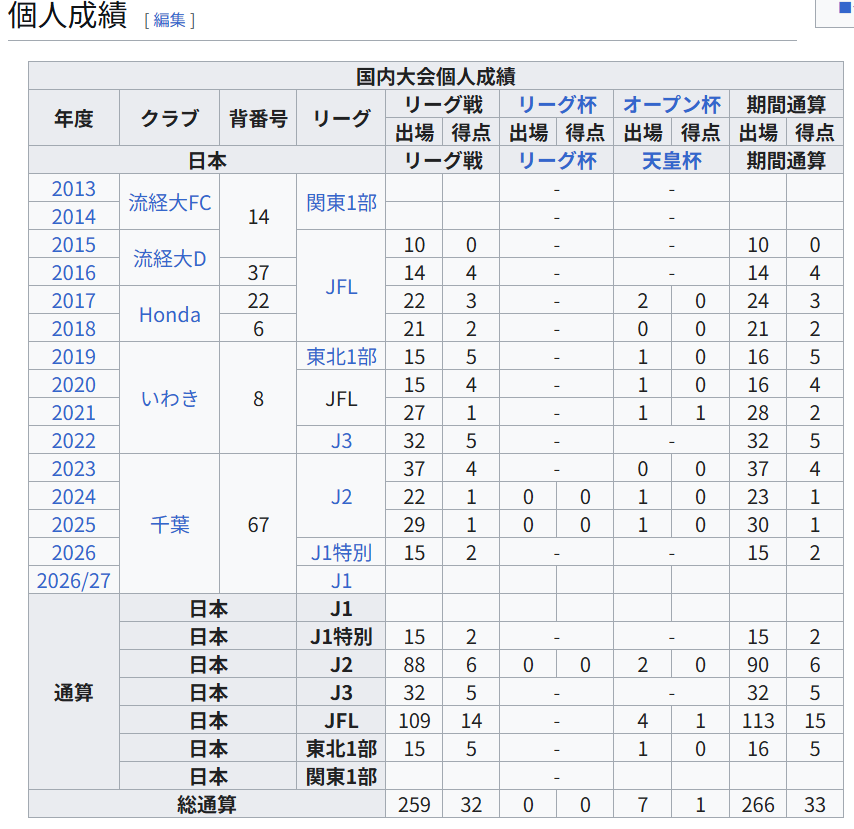Screen dimensions: 854x829
Task: Open the 天皇杯 link
Action: (672, 161)
